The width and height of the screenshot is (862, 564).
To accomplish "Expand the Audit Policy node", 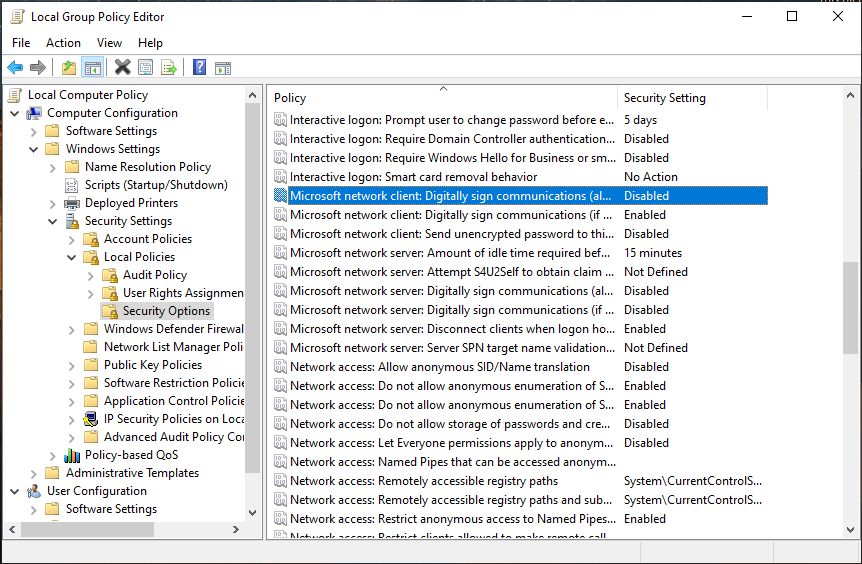I will pyautogui.click(x=91, y=276).
